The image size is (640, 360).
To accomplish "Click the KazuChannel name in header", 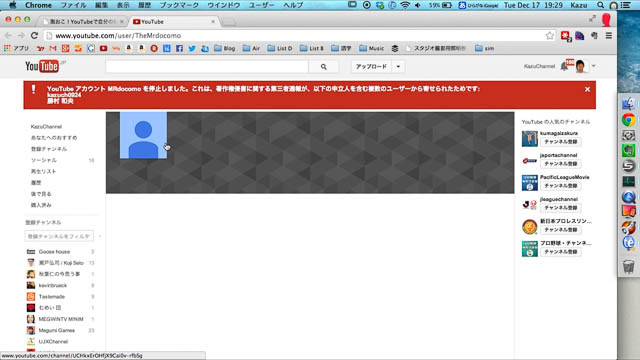I will click(x=539, y=66).
